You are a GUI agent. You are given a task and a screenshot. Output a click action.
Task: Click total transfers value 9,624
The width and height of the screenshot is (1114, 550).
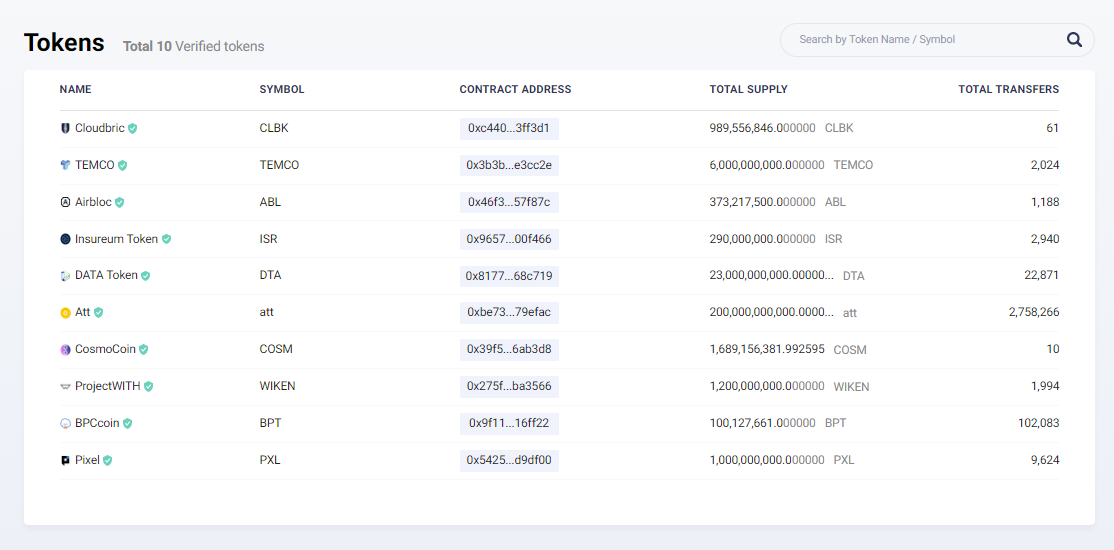pos(1045,460)
